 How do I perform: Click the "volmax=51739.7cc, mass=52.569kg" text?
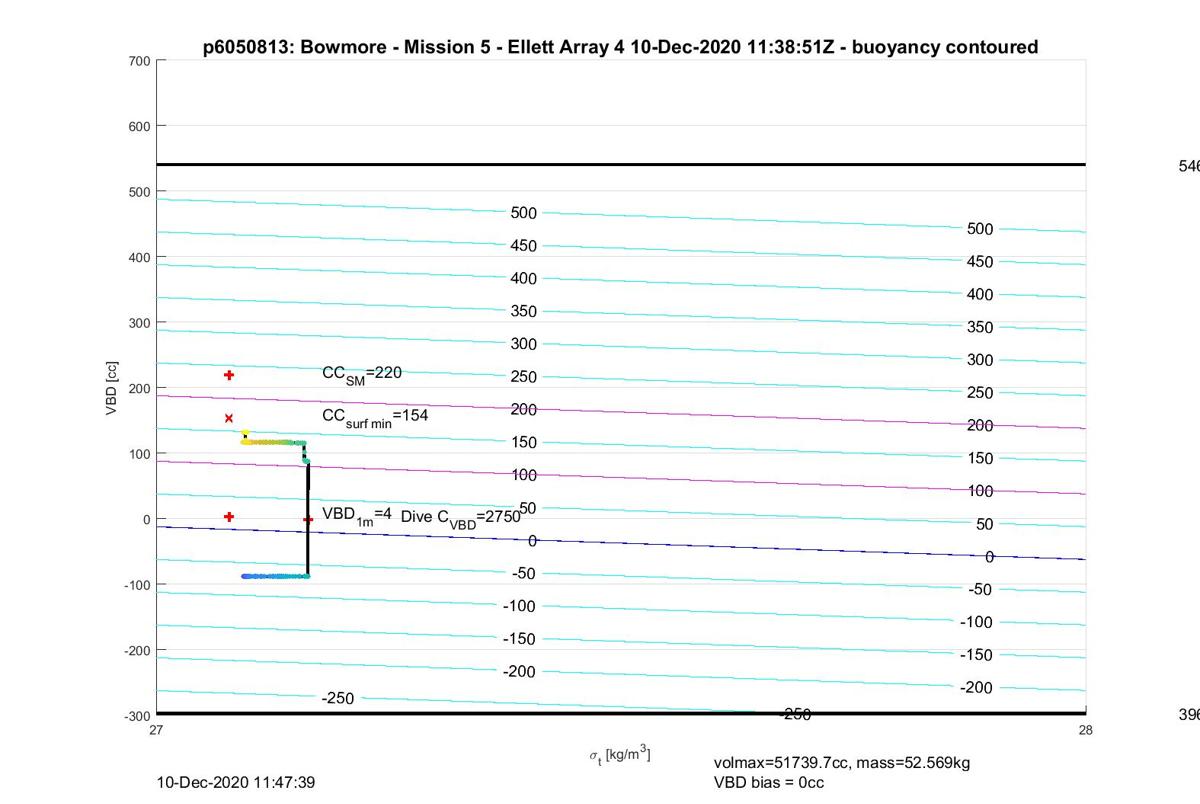click(842, 763)
